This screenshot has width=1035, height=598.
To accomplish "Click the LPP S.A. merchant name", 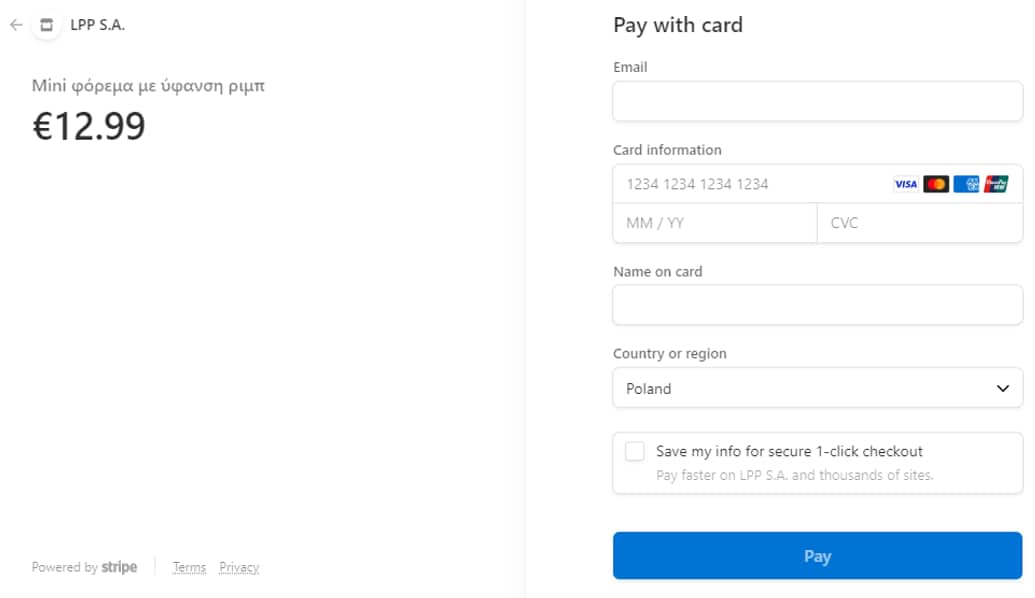I will coord(98,25).
